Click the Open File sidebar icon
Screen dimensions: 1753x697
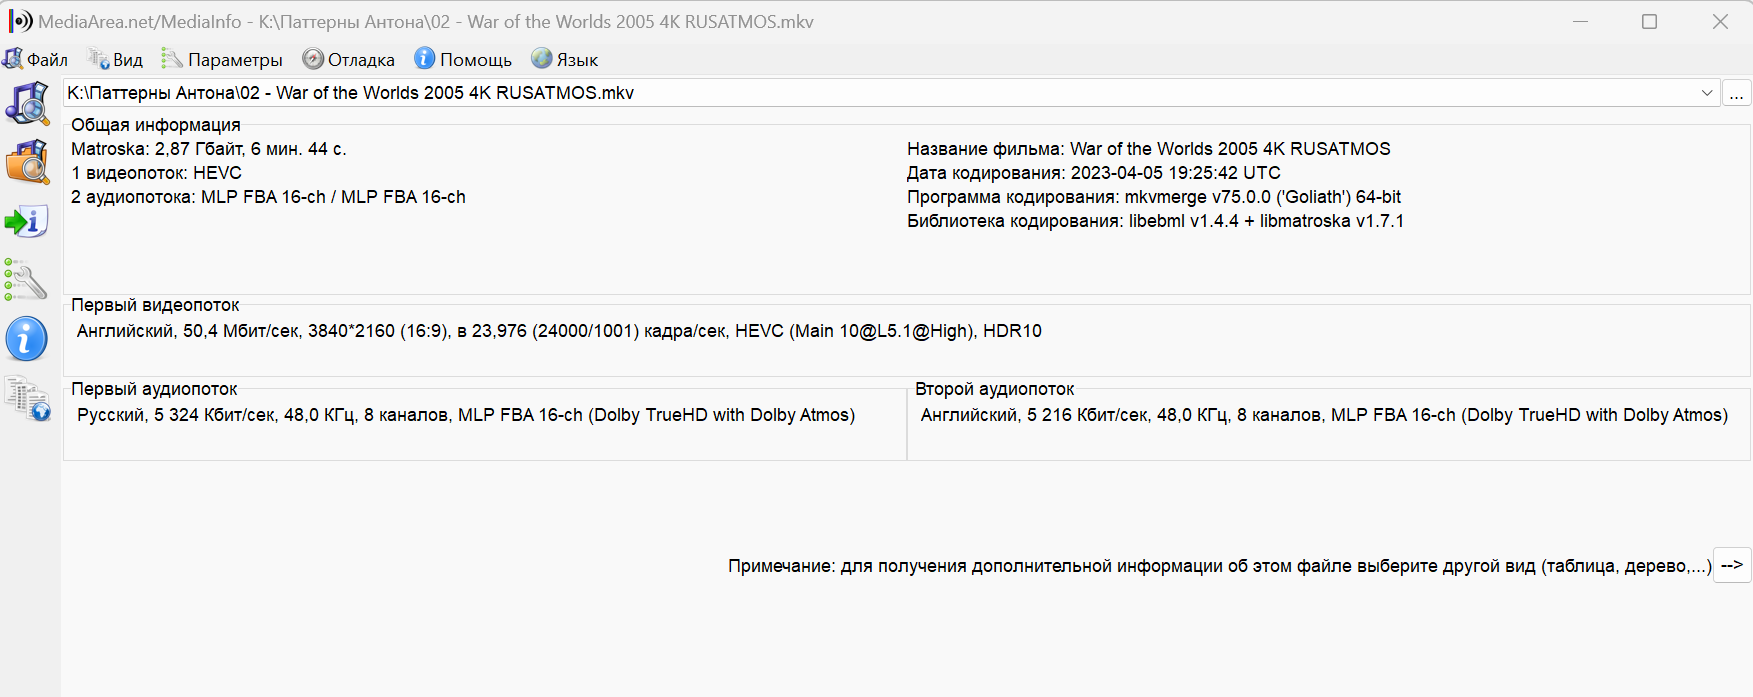point(27,104)
